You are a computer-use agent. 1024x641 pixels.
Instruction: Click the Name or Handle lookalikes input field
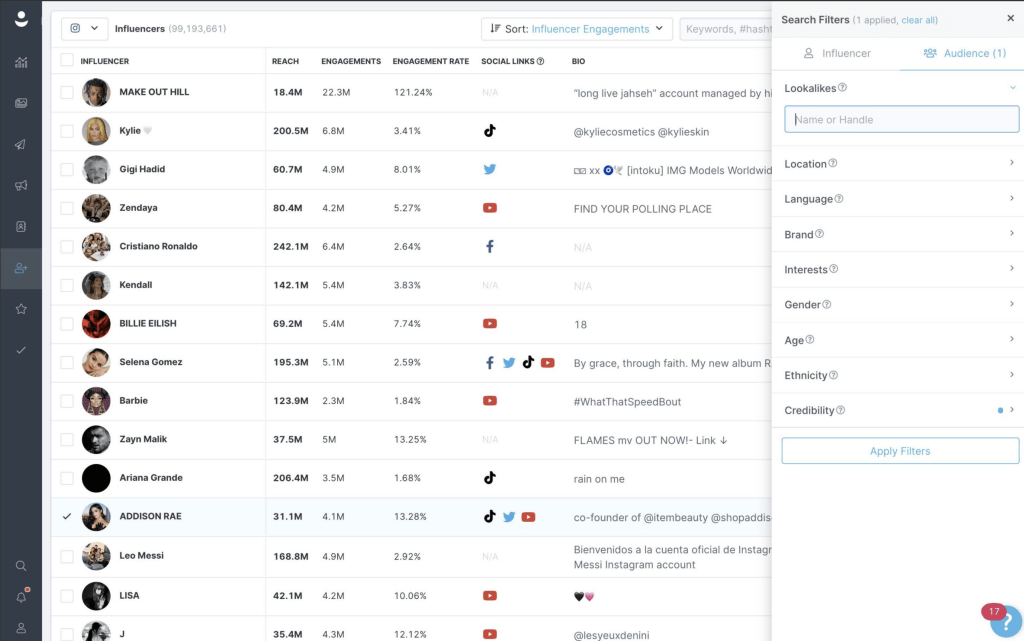click(900, 119)
